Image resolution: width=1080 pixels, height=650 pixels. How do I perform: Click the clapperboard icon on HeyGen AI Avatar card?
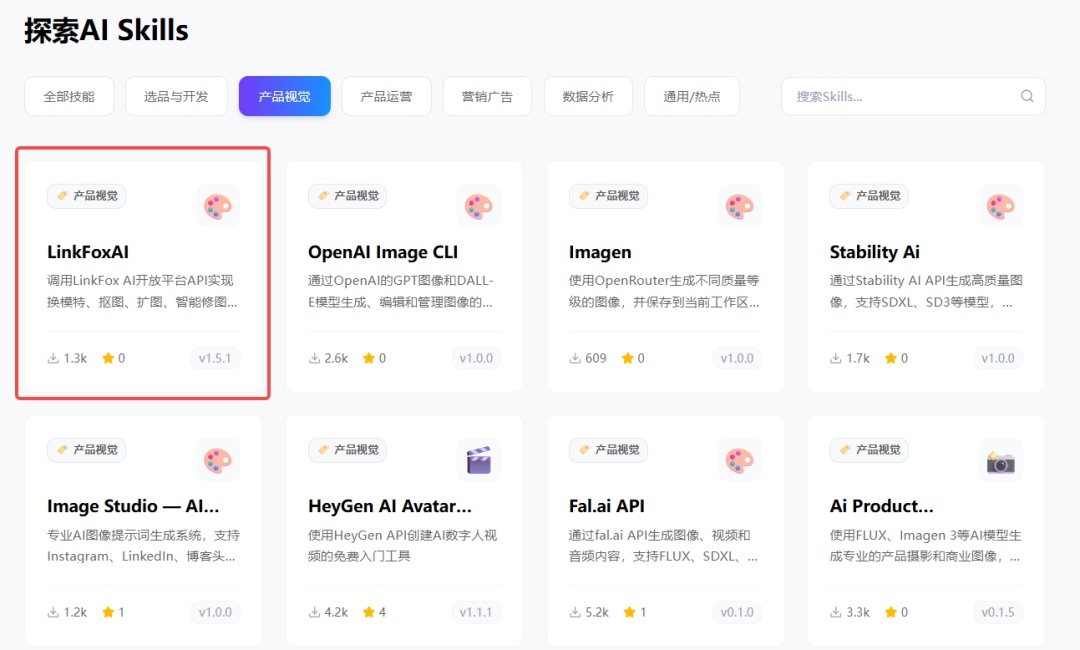[479, 460]
